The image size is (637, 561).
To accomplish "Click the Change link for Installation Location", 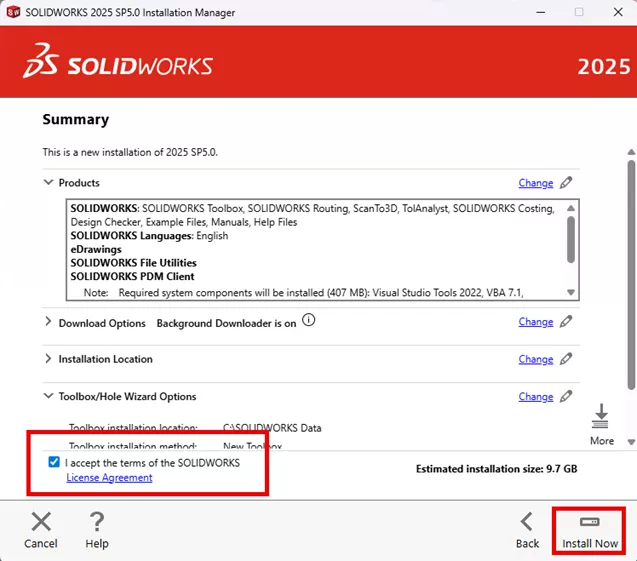I will pos(535,360).
